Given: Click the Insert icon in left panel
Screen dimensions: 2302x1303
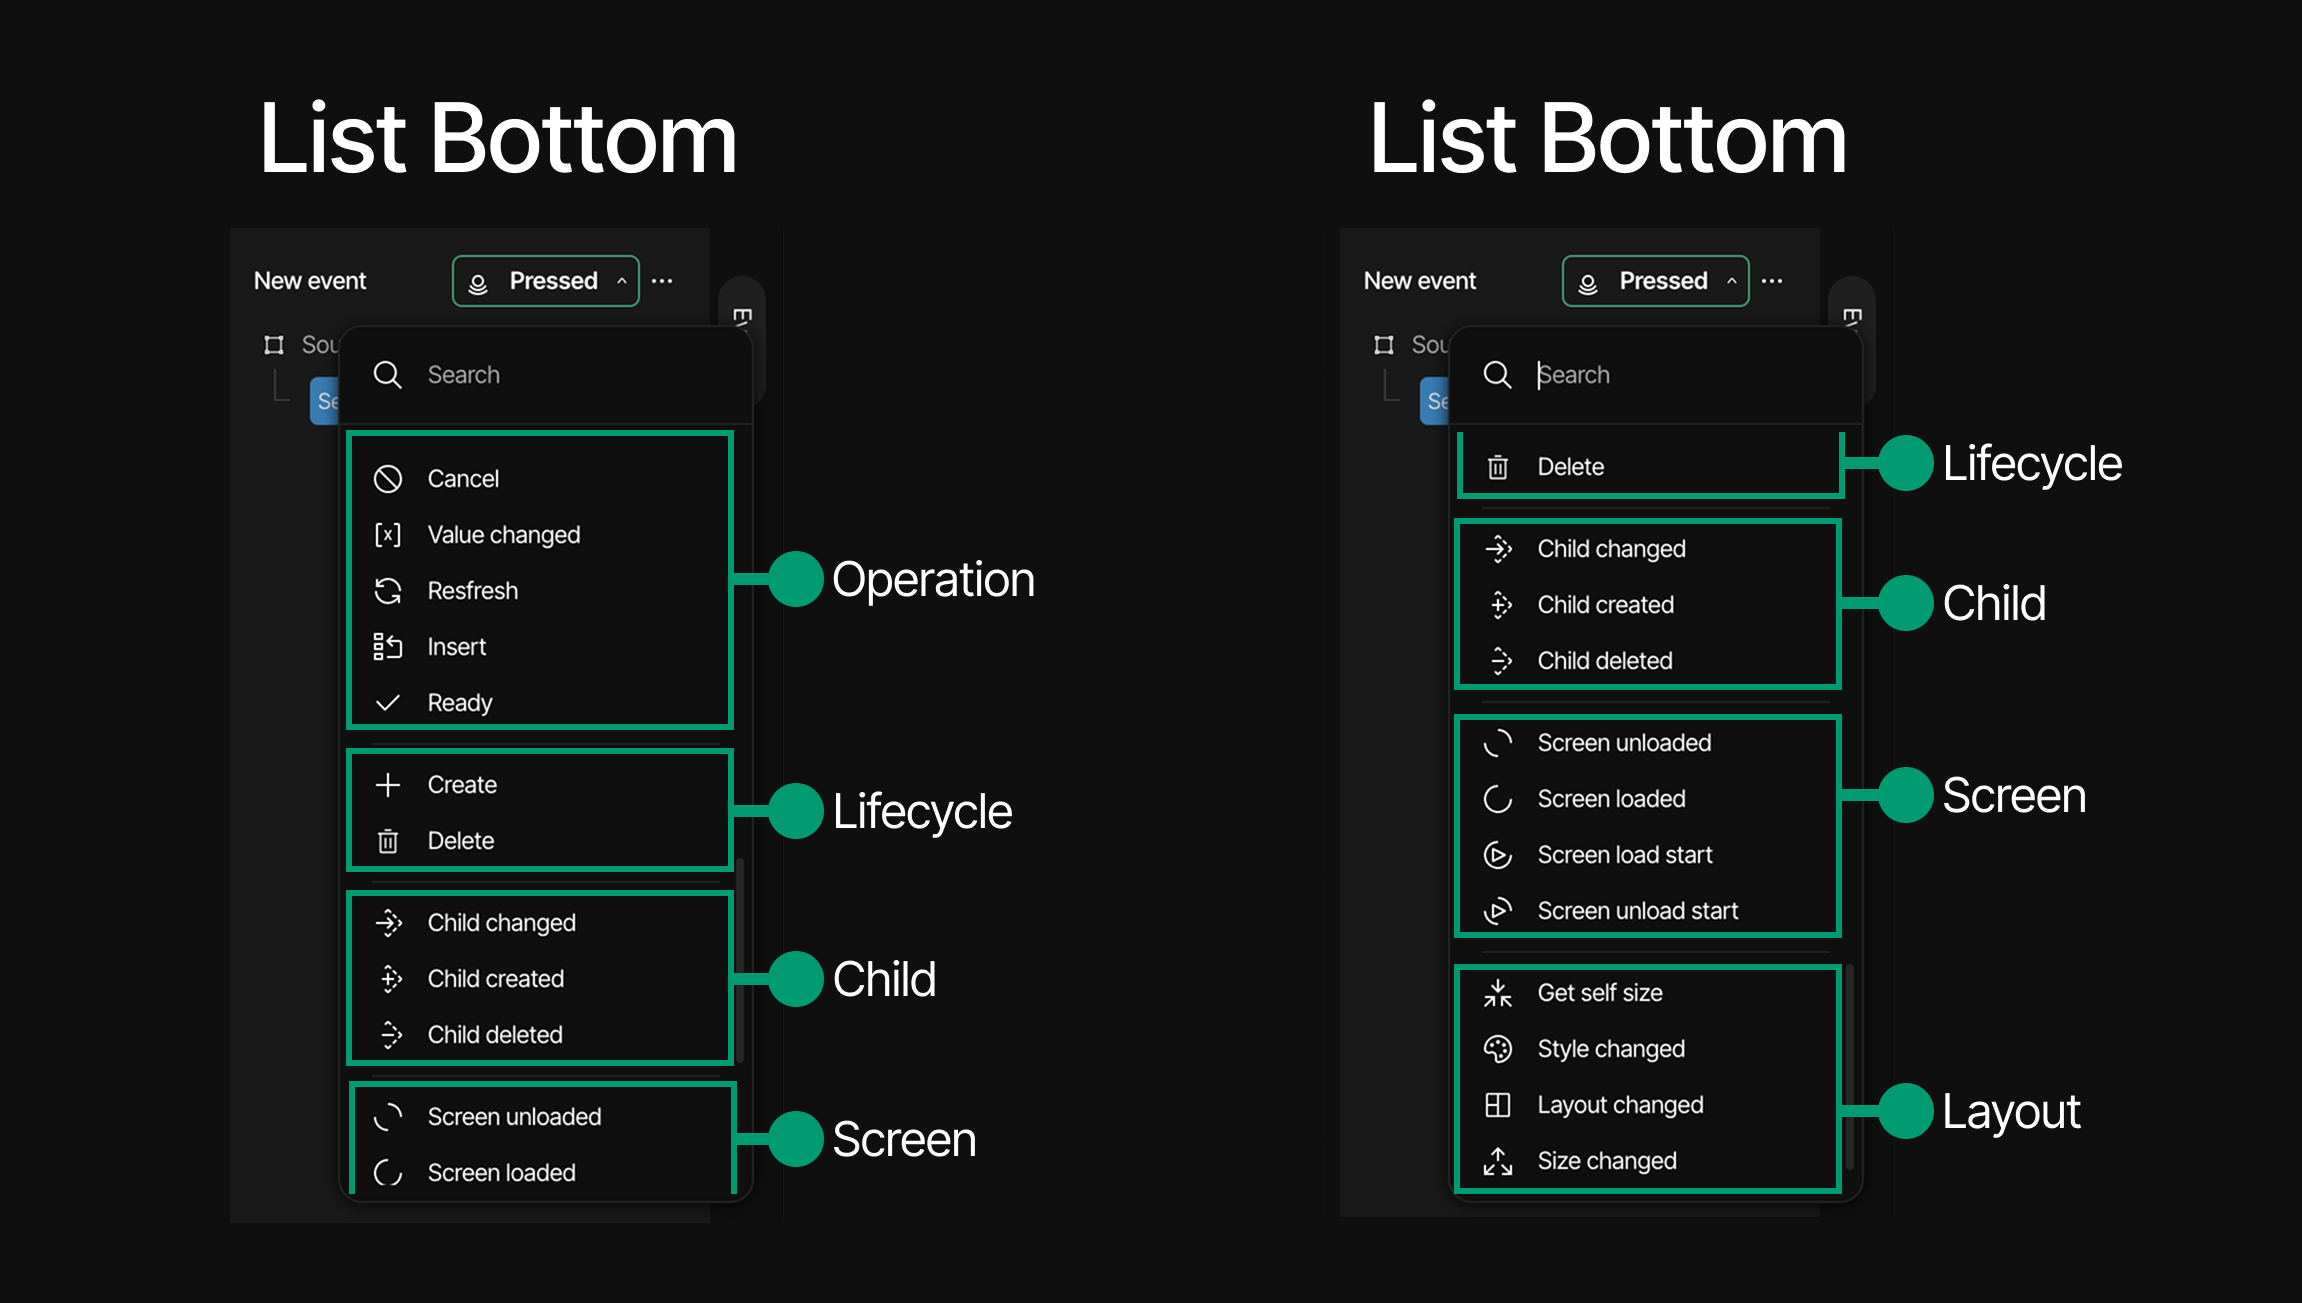Looking at the screenshot, I should click(388, 647).
